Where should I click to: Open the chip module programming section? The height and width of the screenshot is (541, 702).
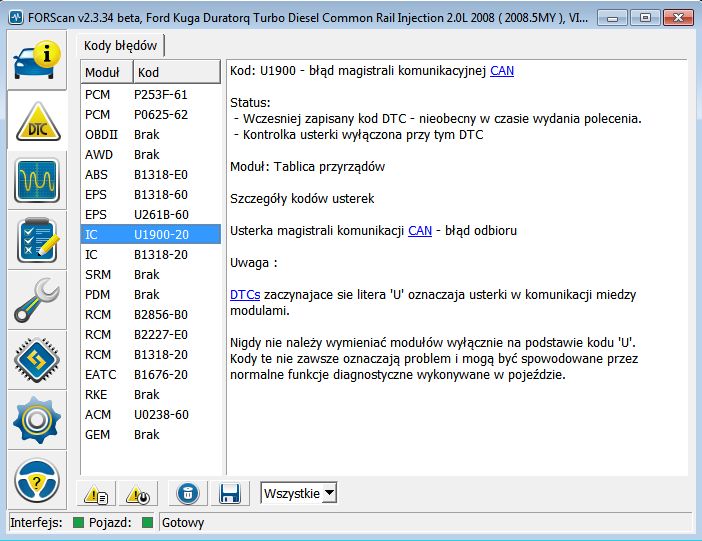37,361
